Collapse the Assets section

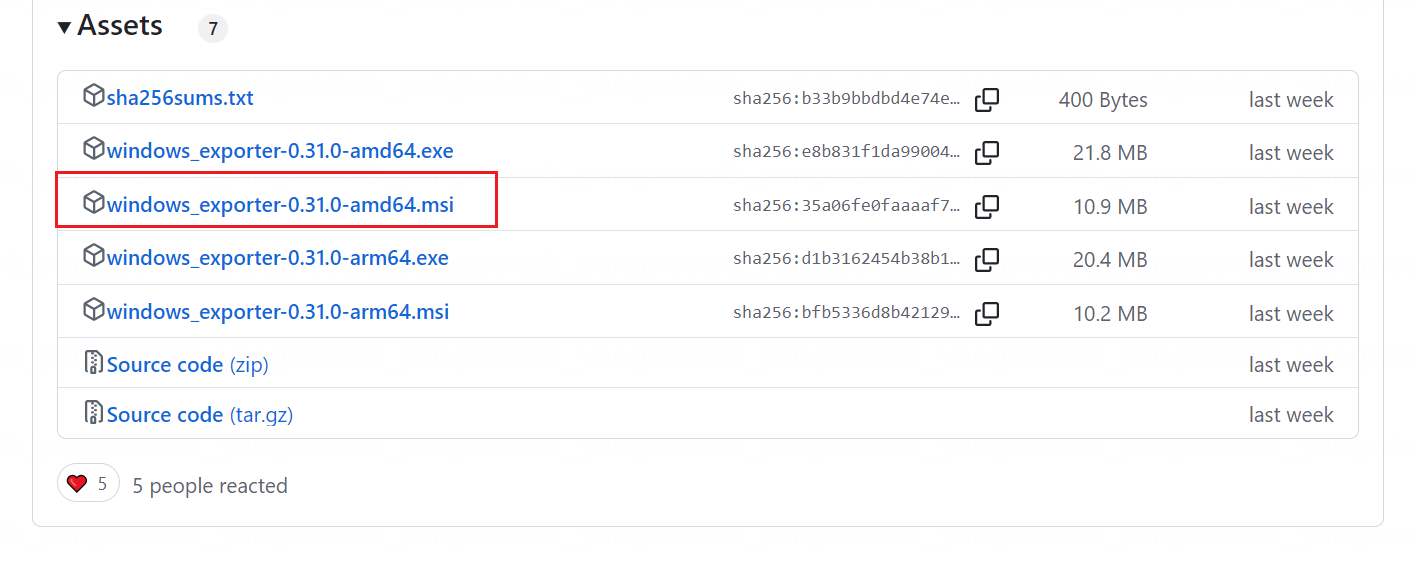click(x=65, y=27)
